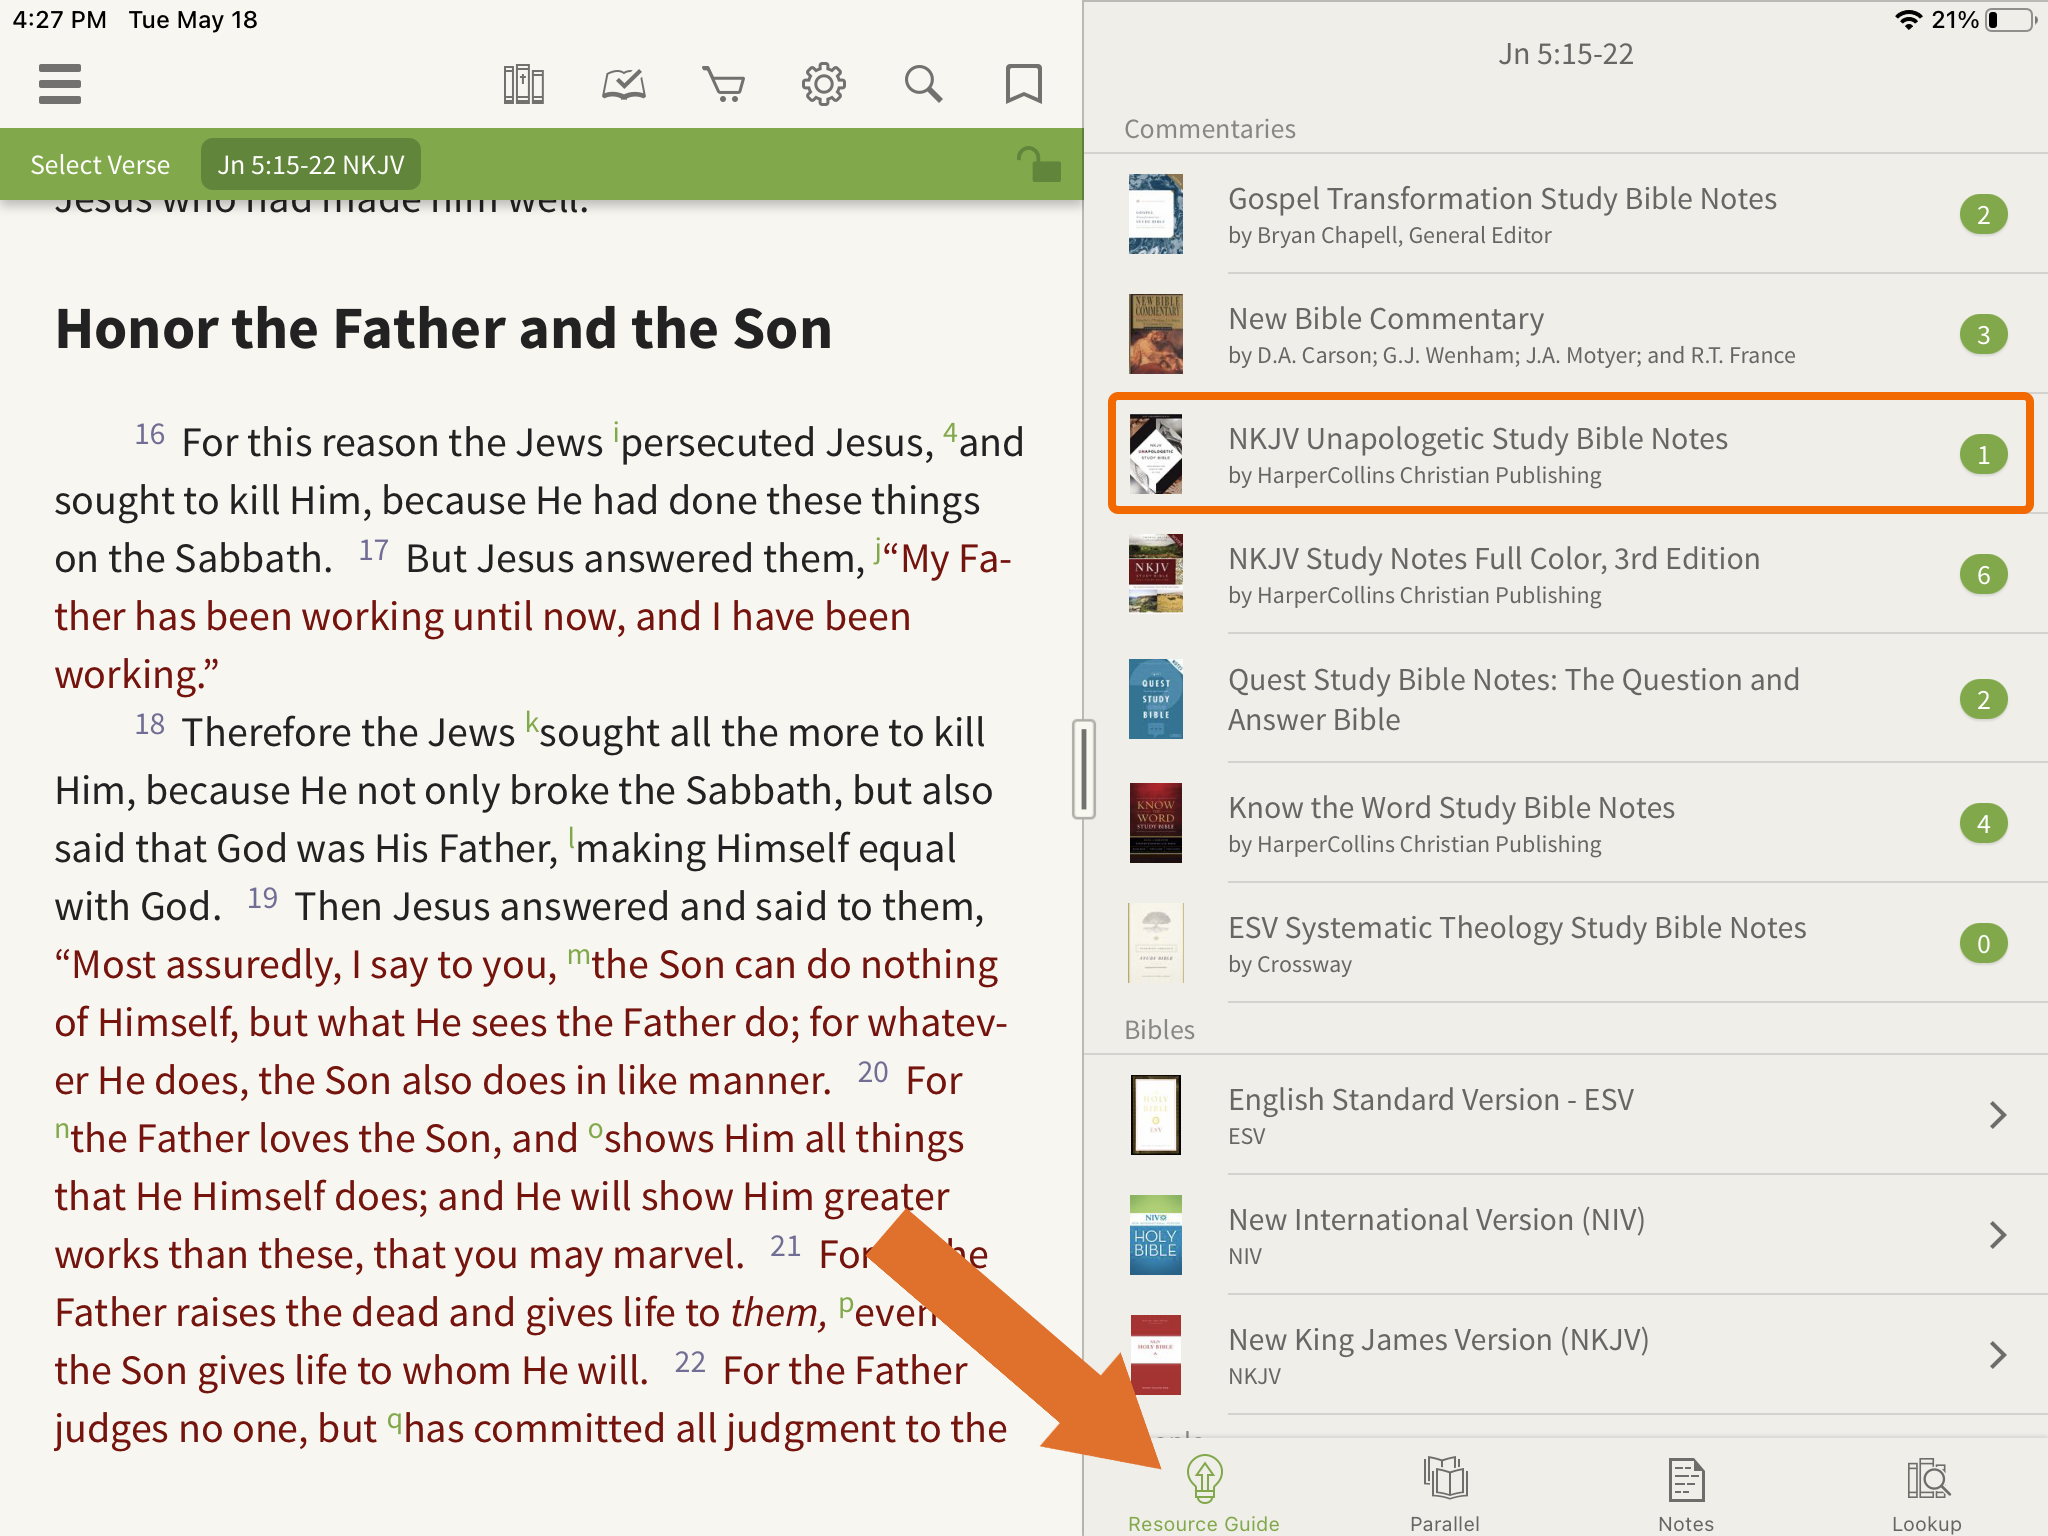Tap the 4:27 PM clock

tap(59, 19)
